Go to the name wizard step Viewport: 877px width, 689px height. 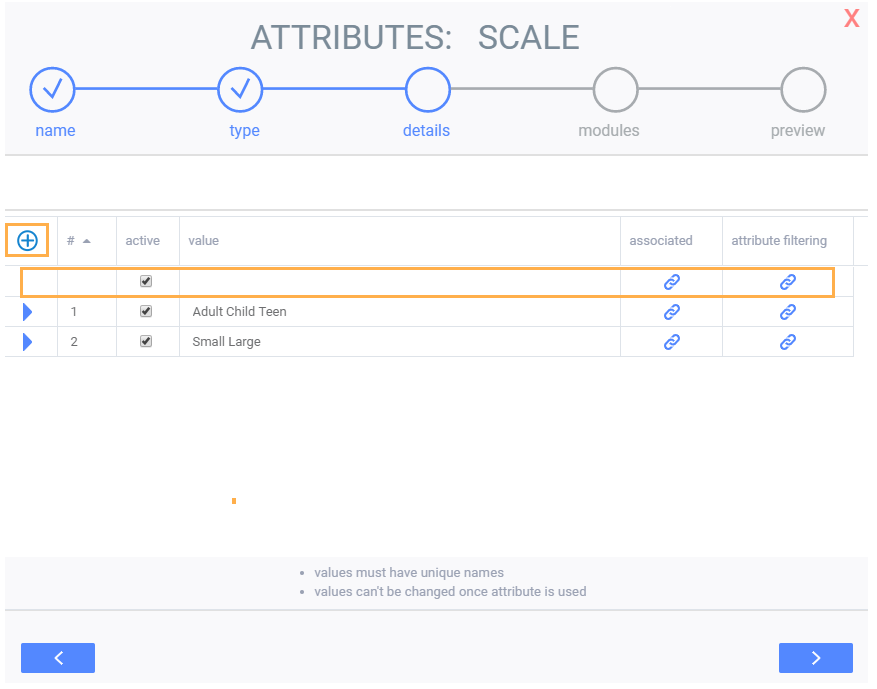53,90
